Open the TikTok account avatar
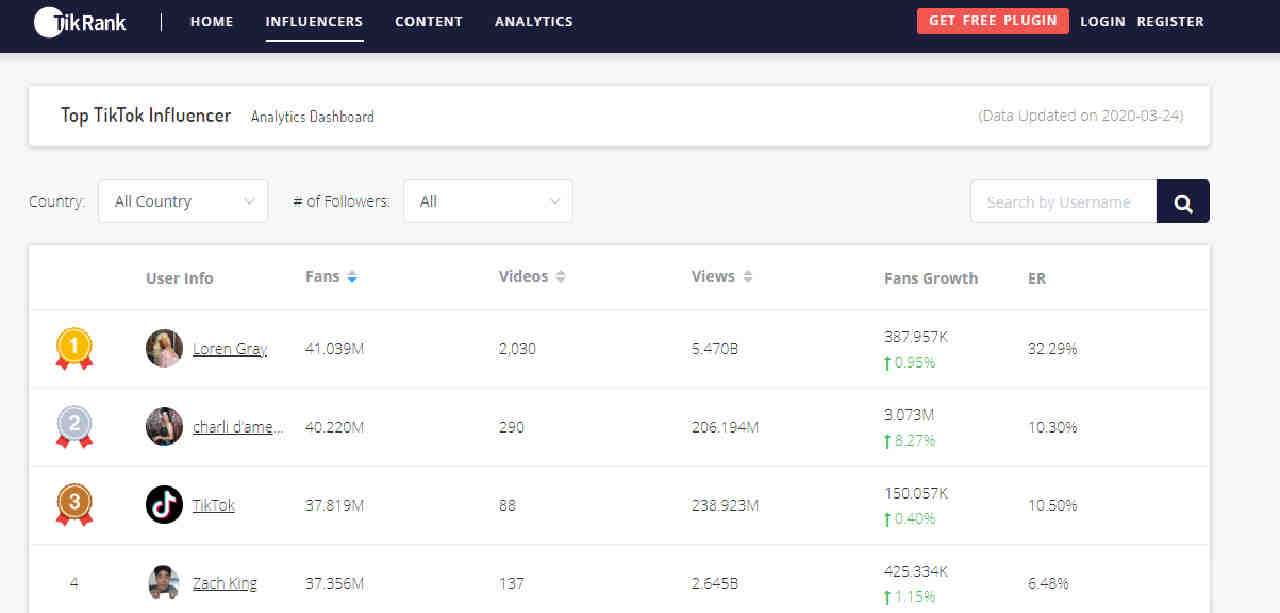The image size is (1280, 613). pos(164,505)
